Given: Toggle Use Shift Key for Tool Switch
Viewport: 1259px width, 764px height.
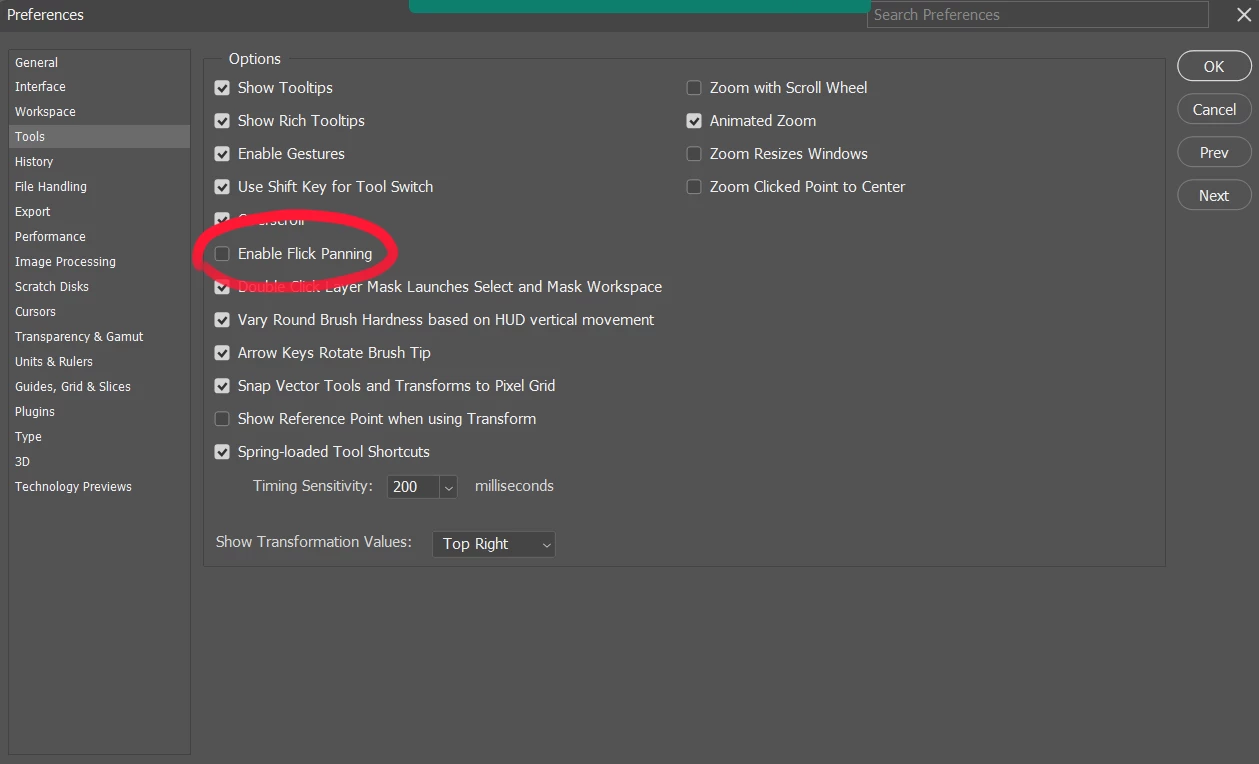Looking at the screenshot, I should (222, 187).
